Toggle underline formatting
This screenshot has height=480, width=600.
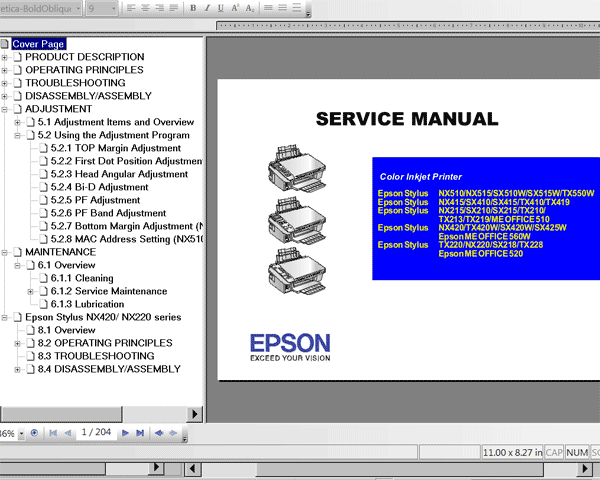(x=221, y=8)
